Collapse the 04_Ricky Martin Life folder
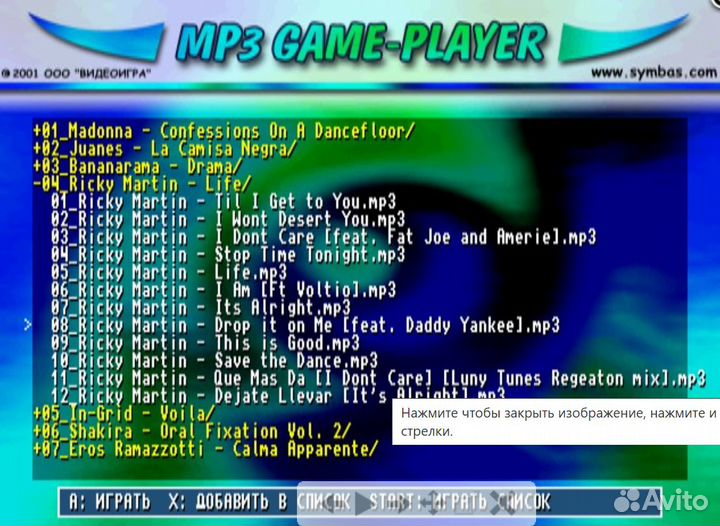The height and width of the screenshot is (526, 720). (x=142, y=185)
